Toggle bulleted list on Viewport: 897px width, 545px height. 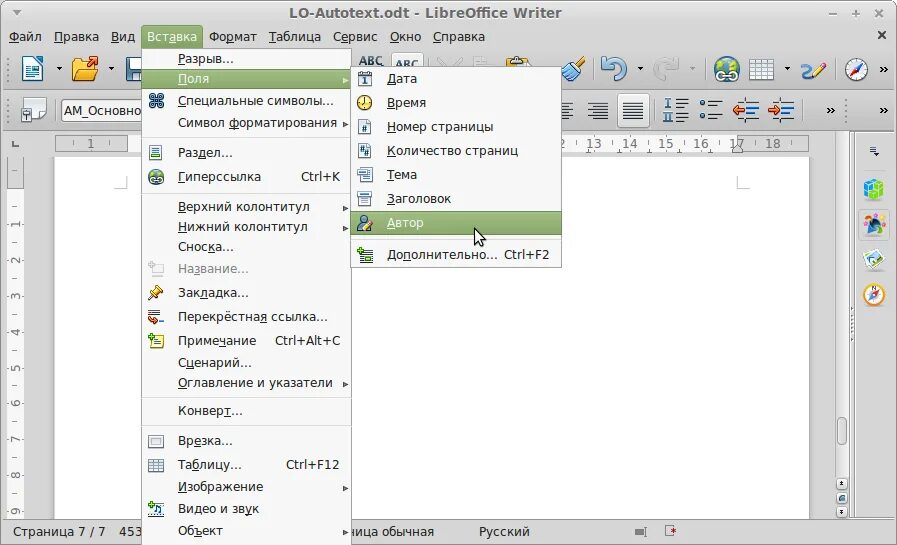(x=711, y=110)
